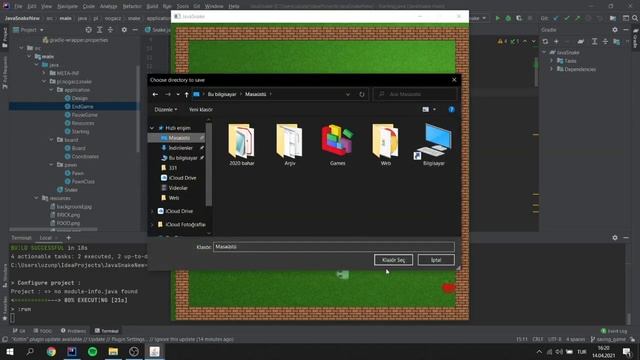Screen dimensions: 640x360
Task: Select the Web folder in file pane
Action: pyautogui.click(x=386, y=144)
